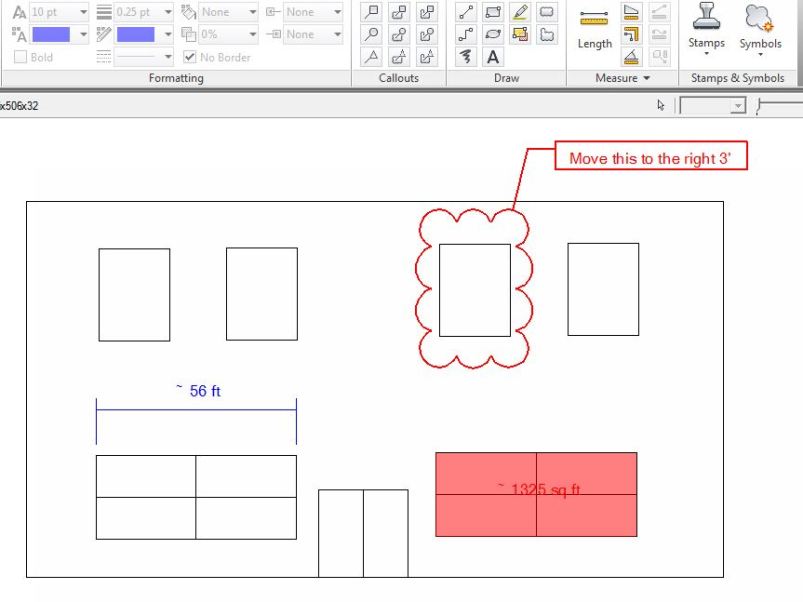
Task: Open the line start style None dropdown
Action: (337, 12)
